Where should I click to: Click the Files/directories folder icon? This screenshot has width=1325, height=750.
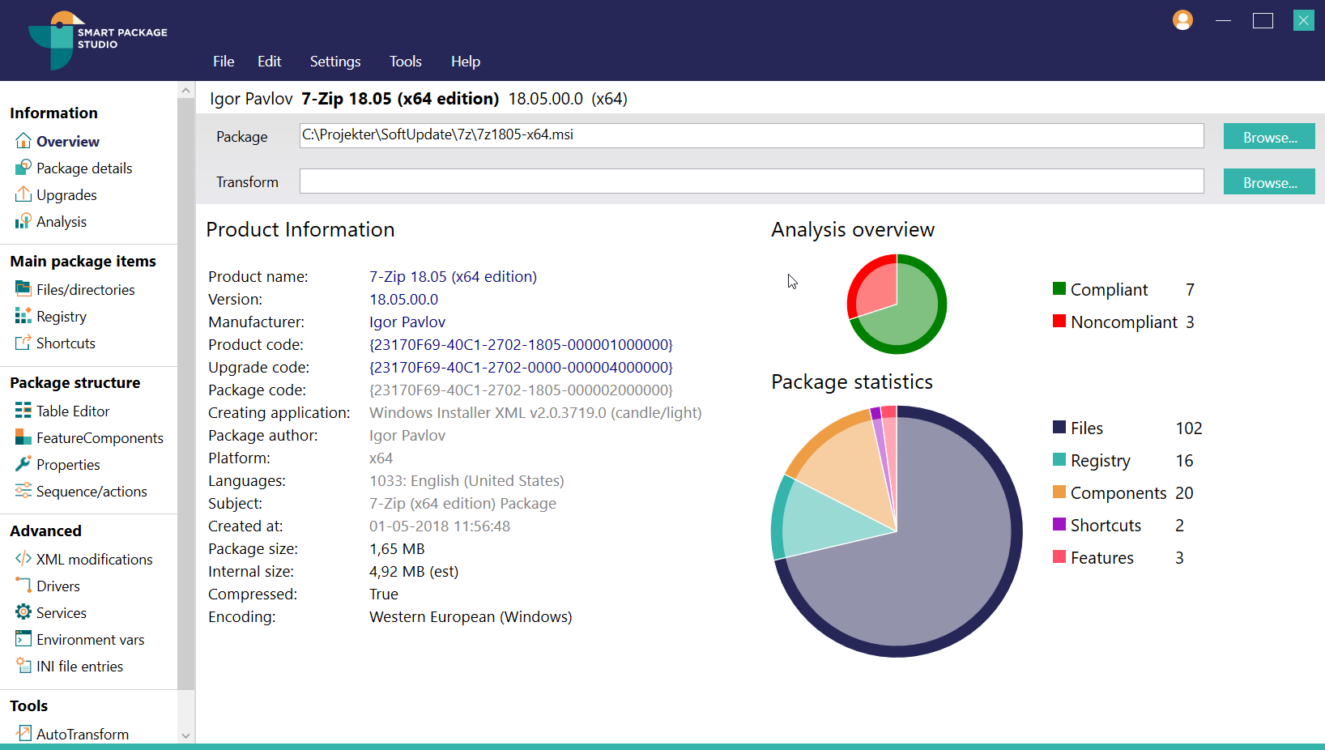click(23, 289)
